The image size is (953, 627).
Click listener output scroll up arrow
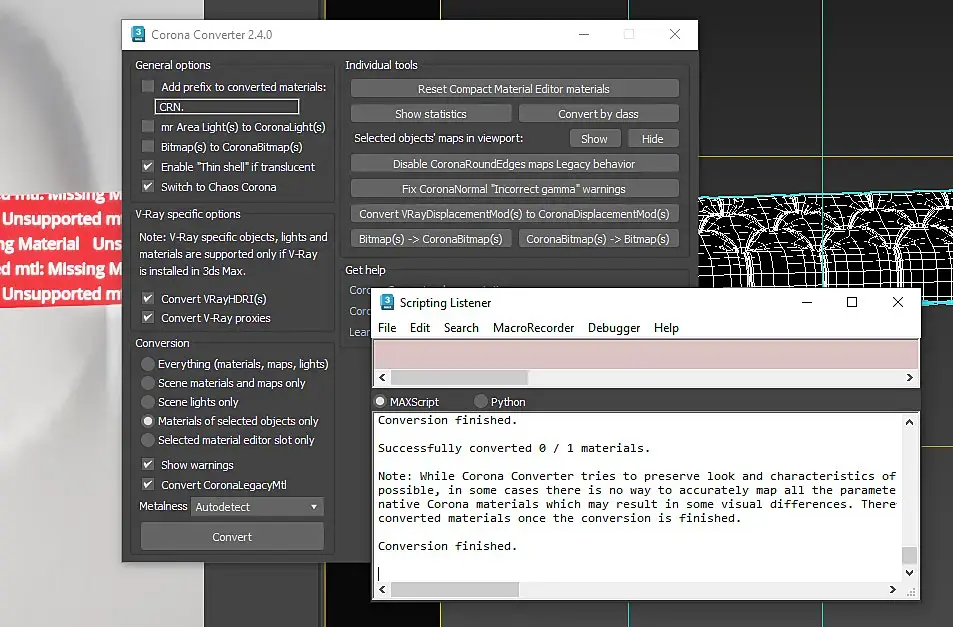(x=909, y=422)
